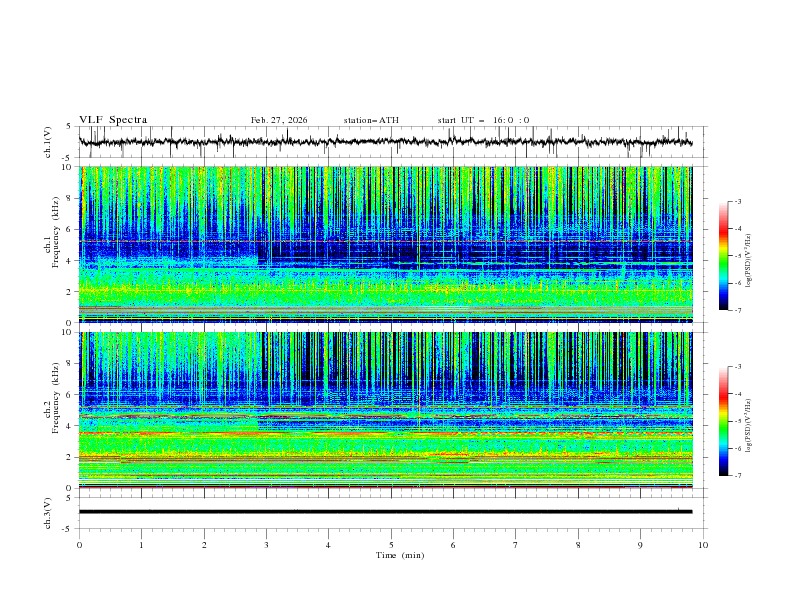Click the "10" kHz tick on ch.1 axis

(69, 167)
